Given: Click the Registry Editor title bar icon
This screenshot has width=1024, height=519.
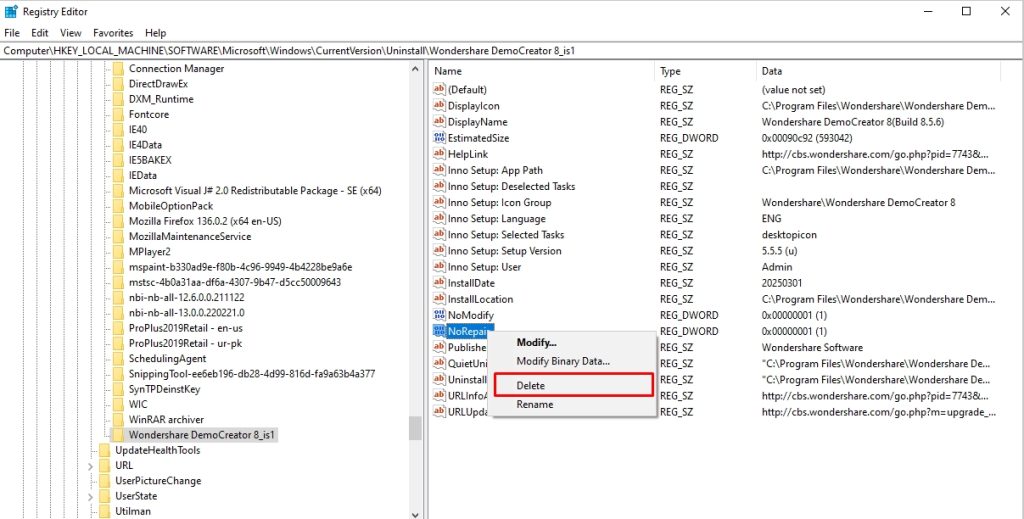Looking at the screenshot, I should click(10, 11).
